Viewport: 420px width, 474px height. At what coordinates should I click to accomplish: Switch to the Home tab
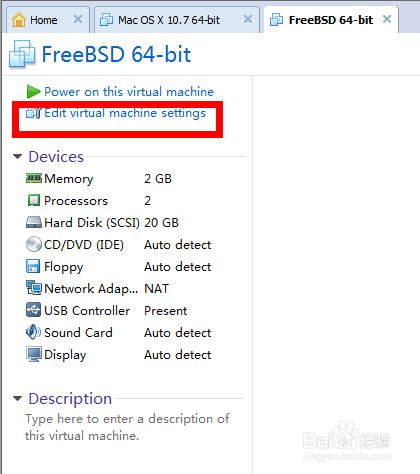pos(43,20)
